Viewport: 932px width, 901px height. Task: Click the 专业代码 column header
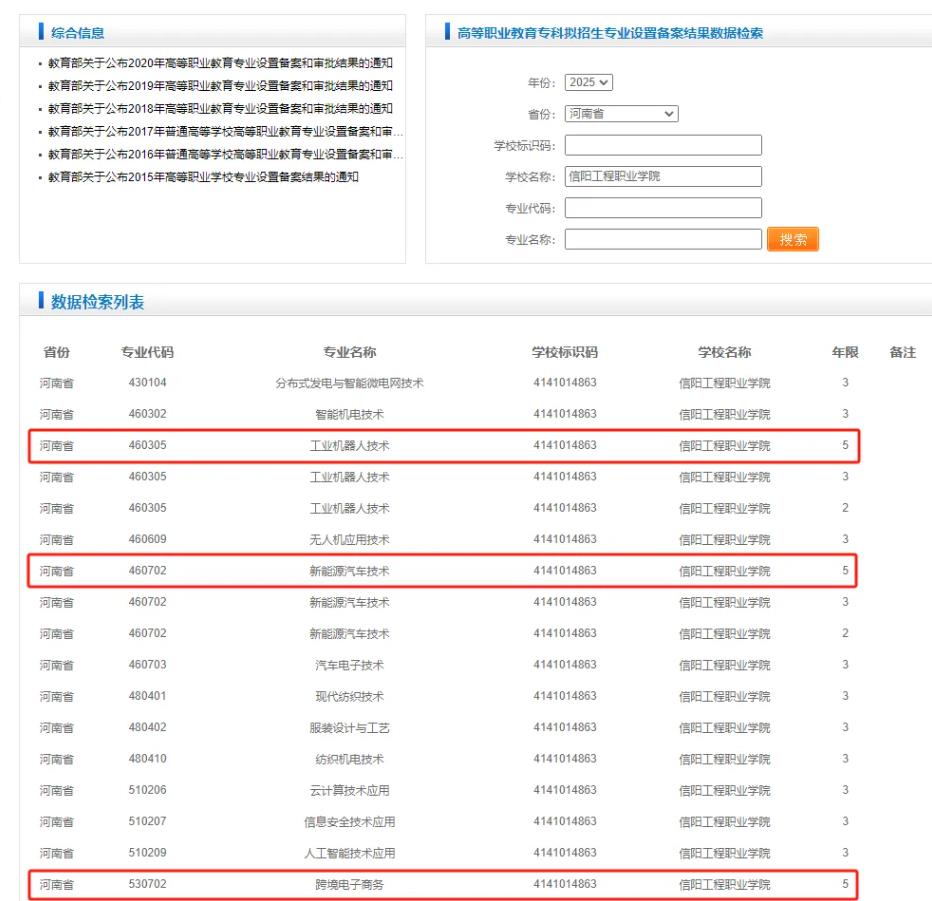(148, 351)
